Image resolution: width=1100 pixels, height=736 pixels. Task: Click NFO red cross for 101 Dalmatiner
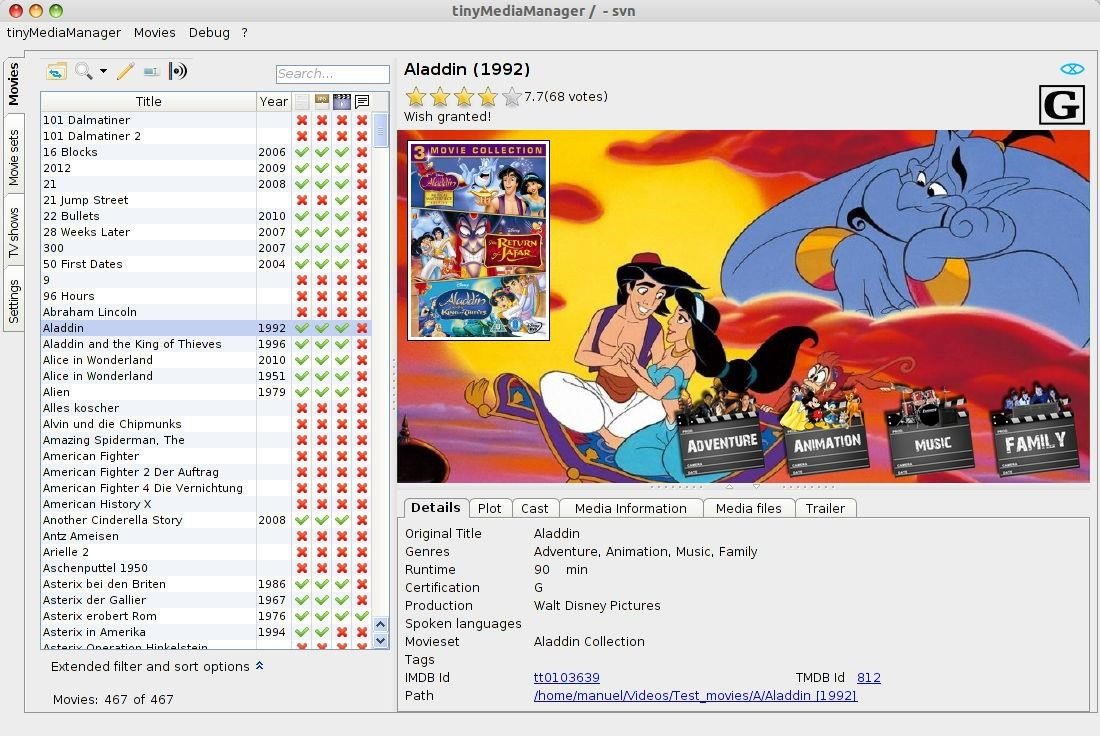pyautogui.click(x=302, y=120)
